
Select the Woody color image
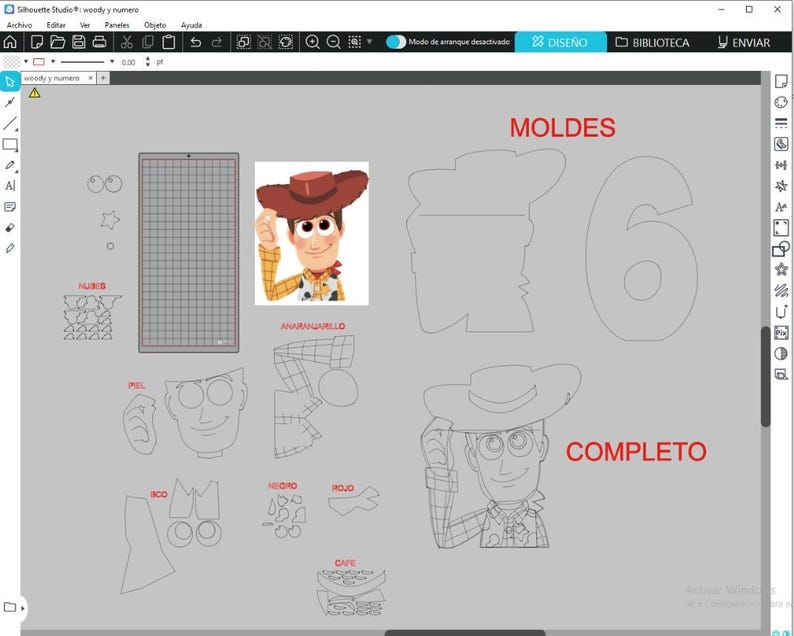pos(311,233)
